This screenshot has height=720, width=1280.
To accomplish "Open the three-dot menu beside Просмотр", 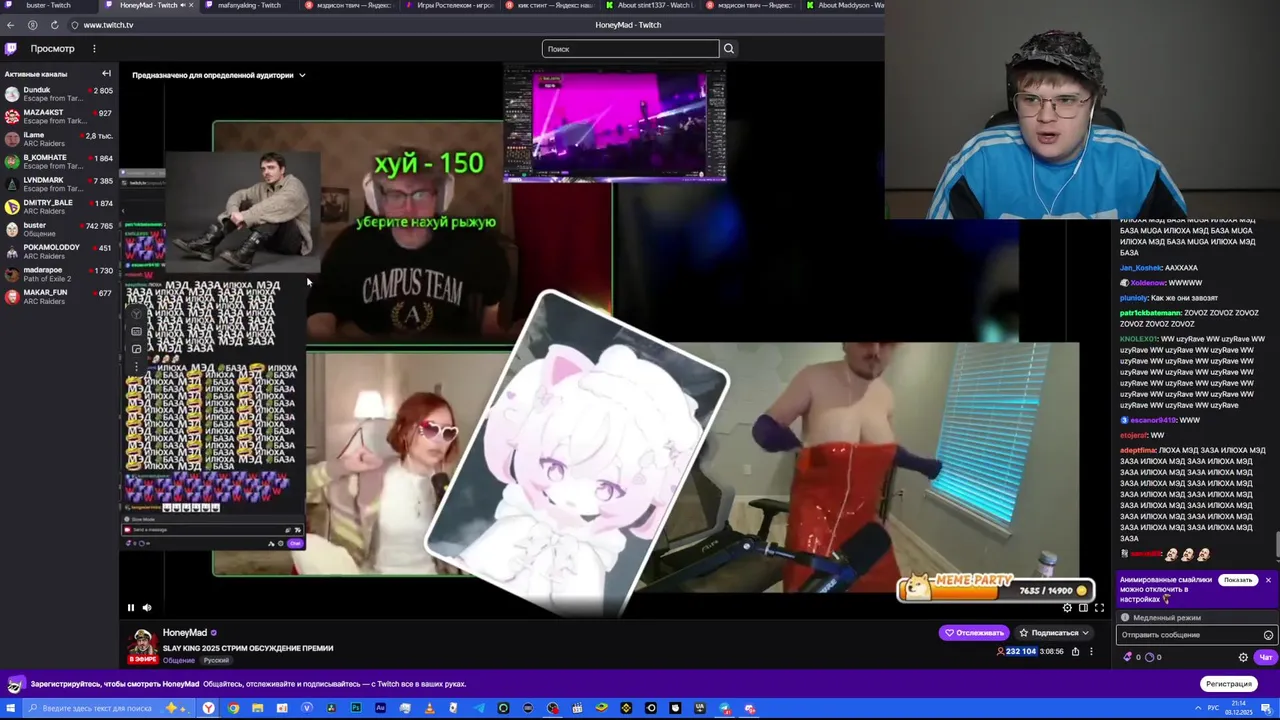I will click(x=94, y=48).
